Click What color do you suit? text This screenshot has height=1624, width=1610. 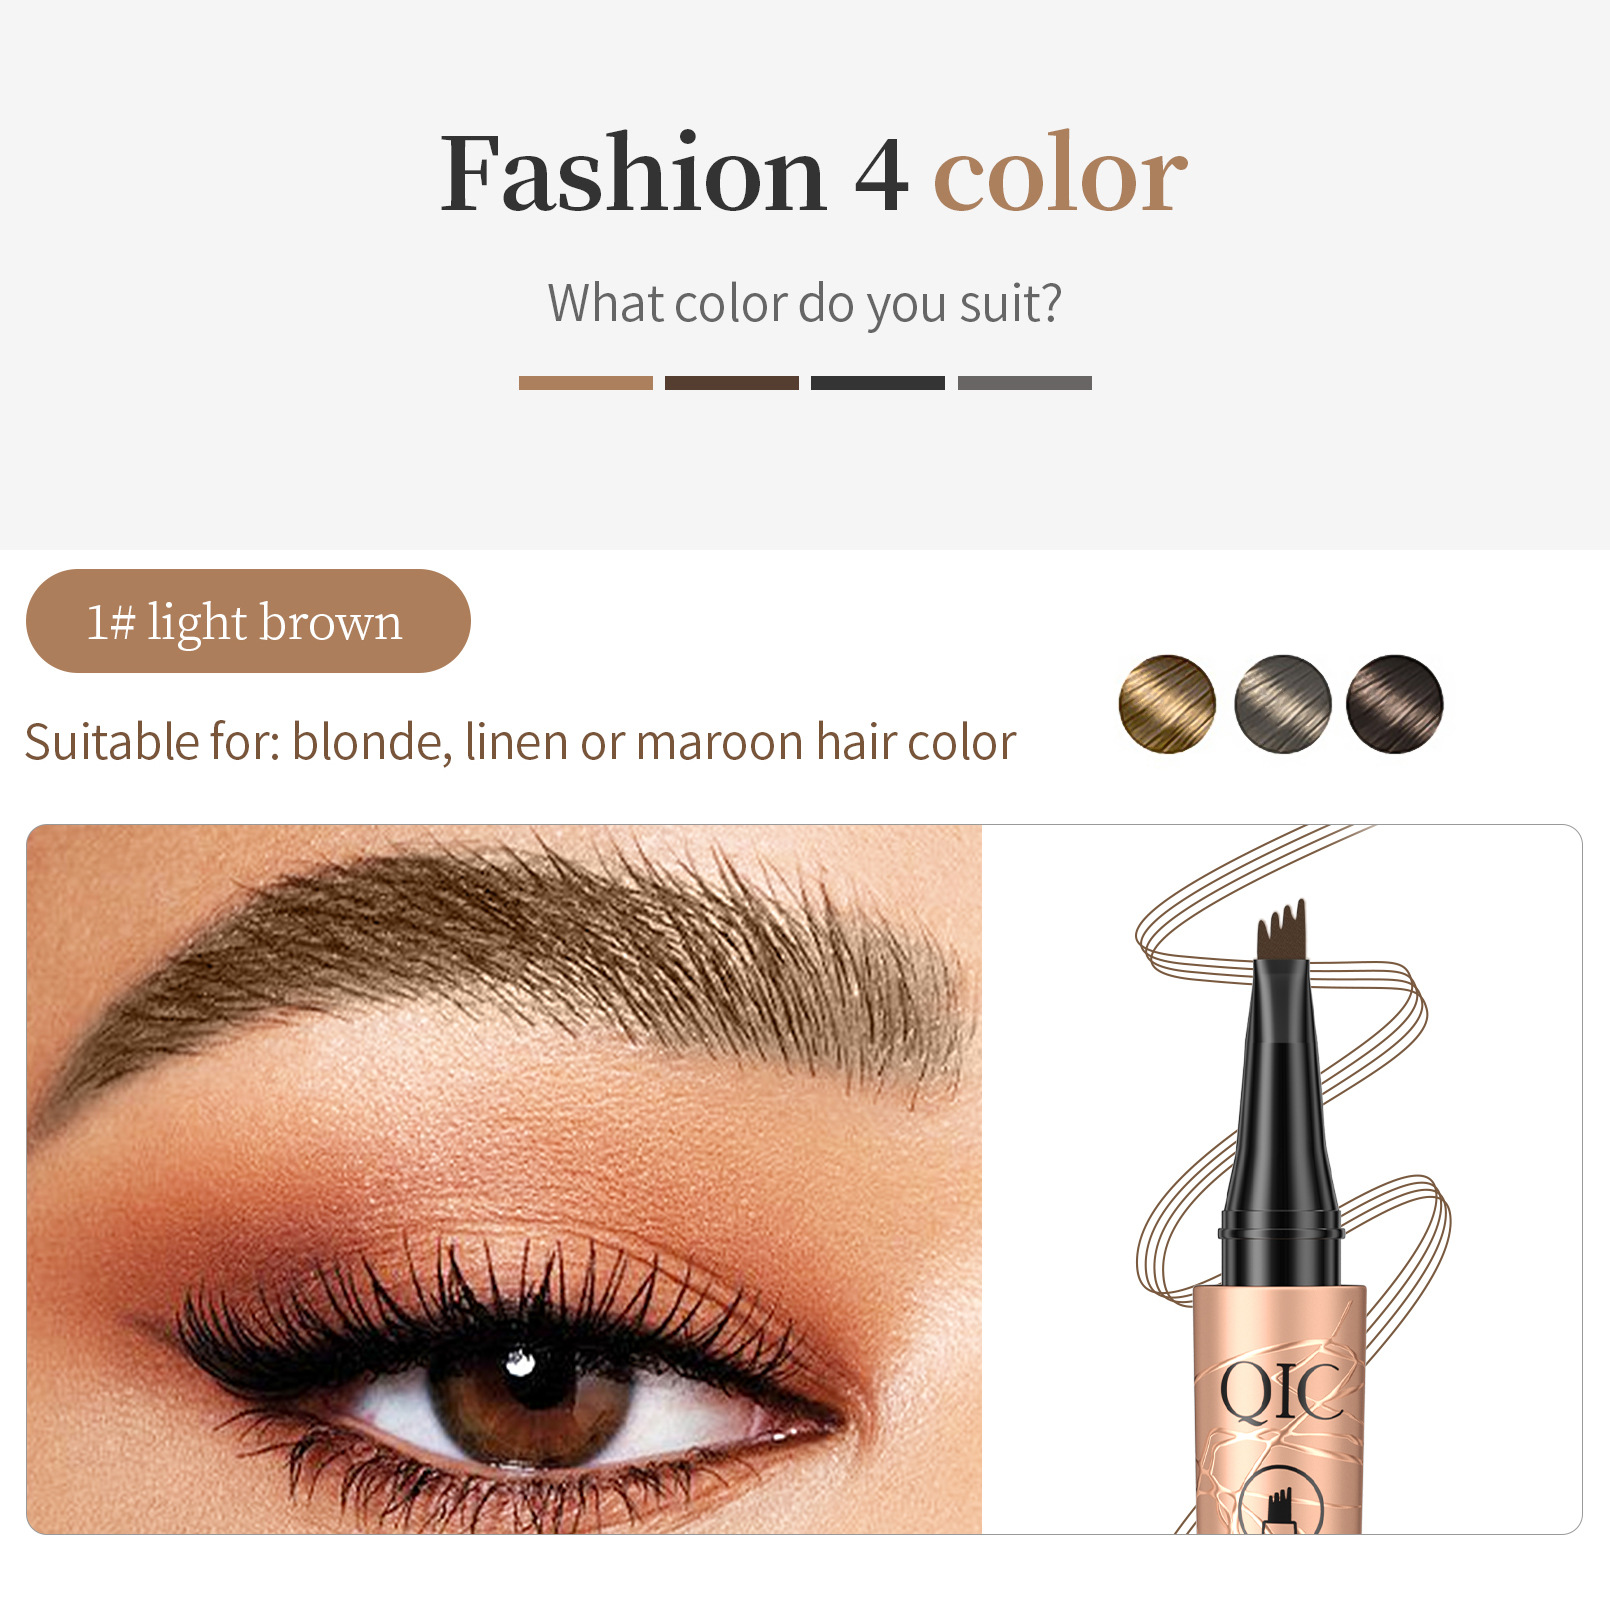click(805, 303)
